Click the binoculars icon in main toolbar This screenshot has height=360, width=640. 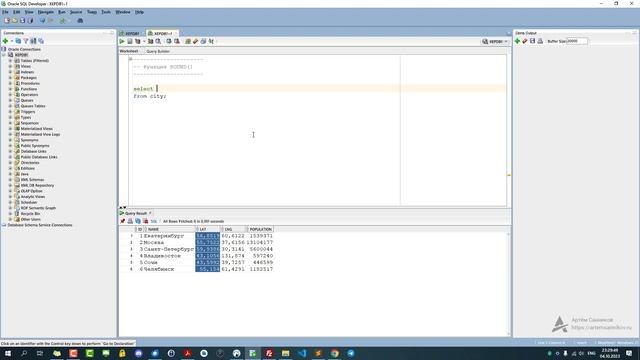80,20
